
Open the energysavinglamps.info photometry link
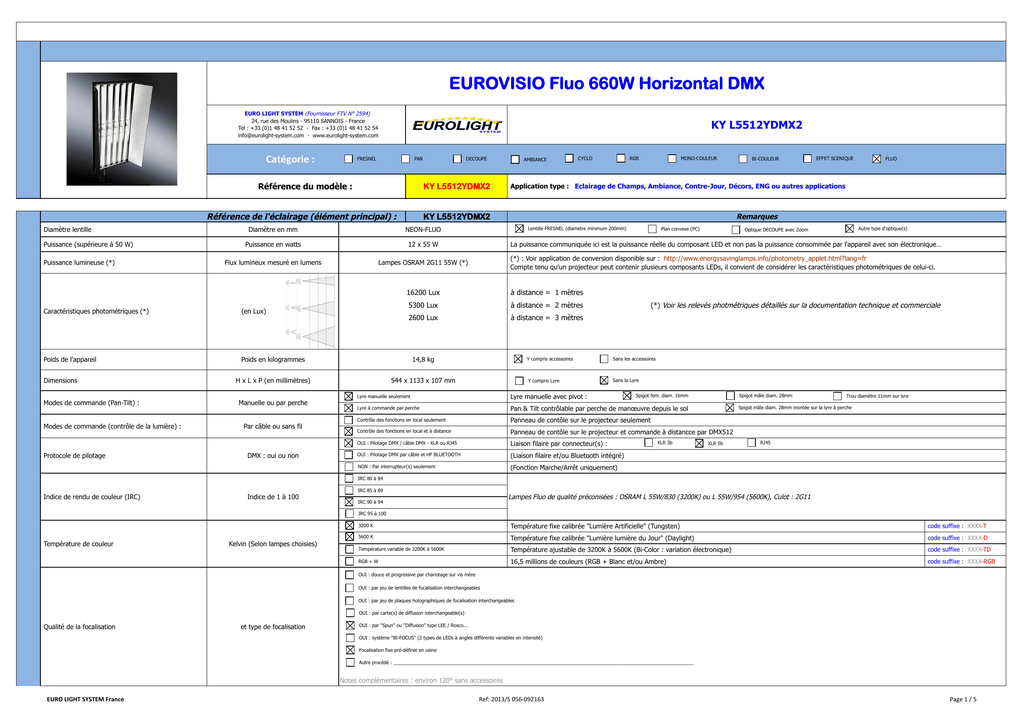click(x=765, y=259)
